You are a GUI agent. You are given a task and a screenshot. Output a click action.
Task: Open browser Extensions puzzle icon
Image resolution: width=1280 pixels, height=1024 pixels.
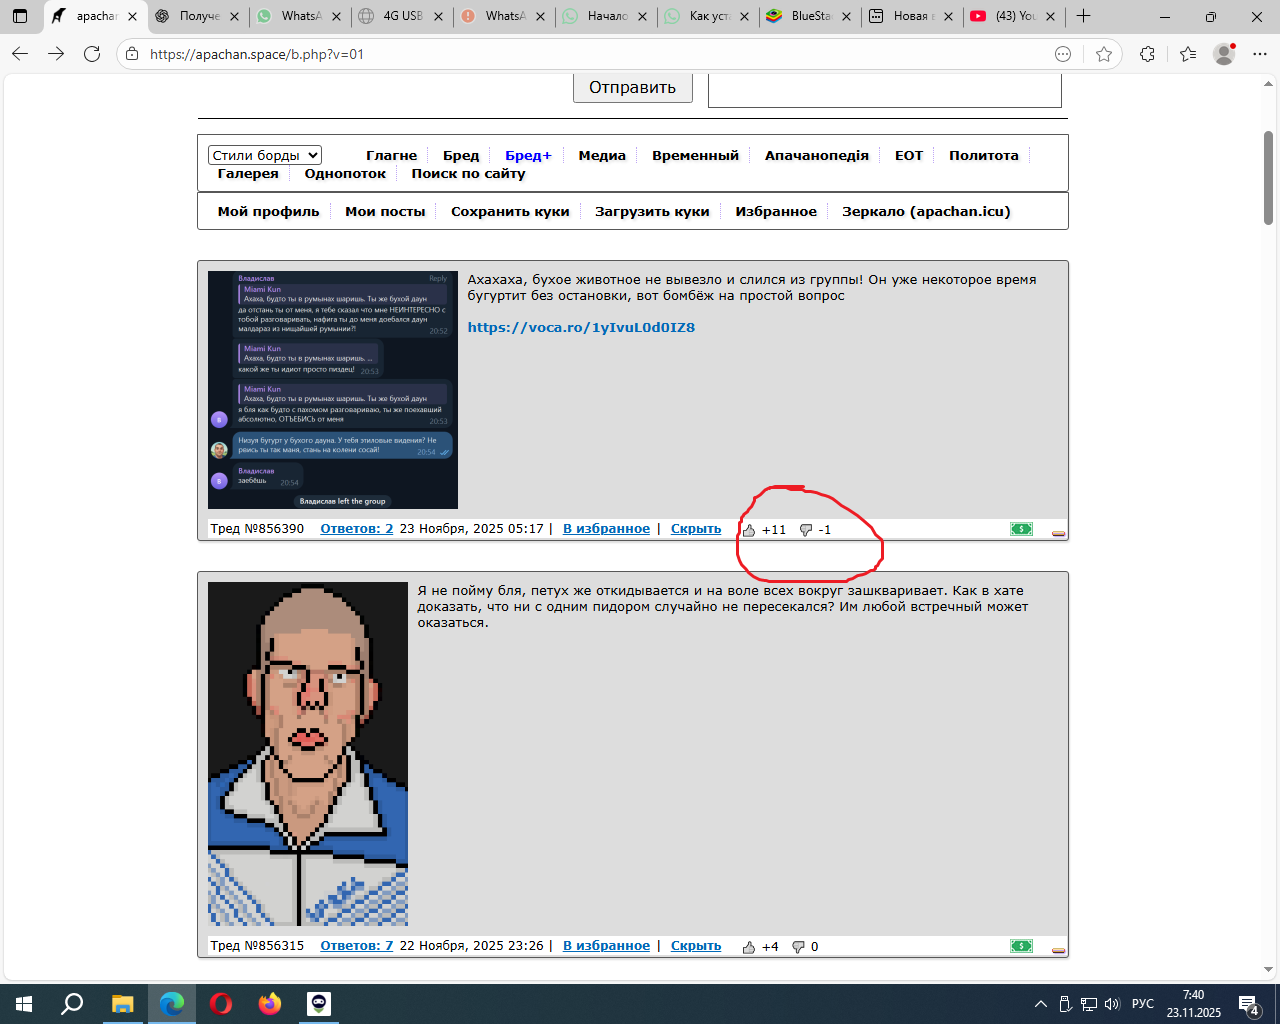coord(1147,54)
